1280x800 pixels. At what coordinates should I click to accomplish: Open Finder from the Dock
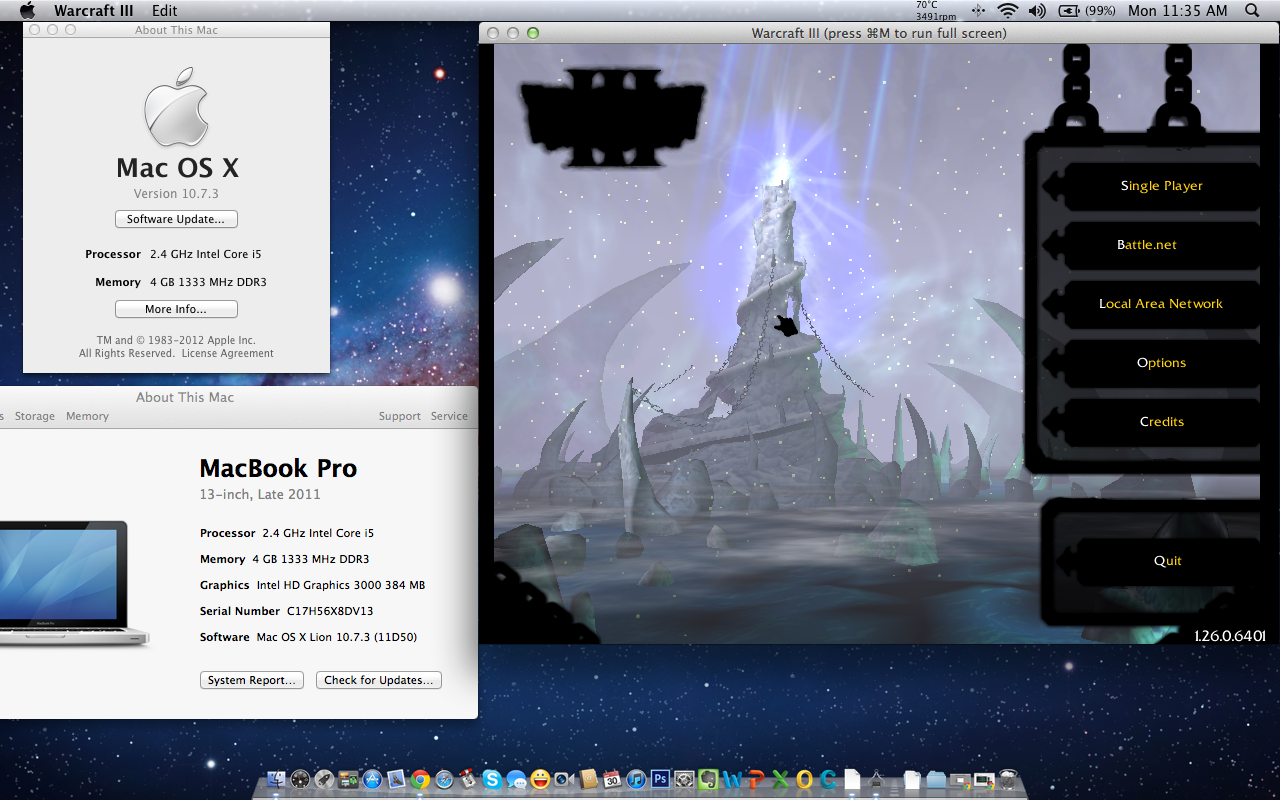click(x=277, y=780)
